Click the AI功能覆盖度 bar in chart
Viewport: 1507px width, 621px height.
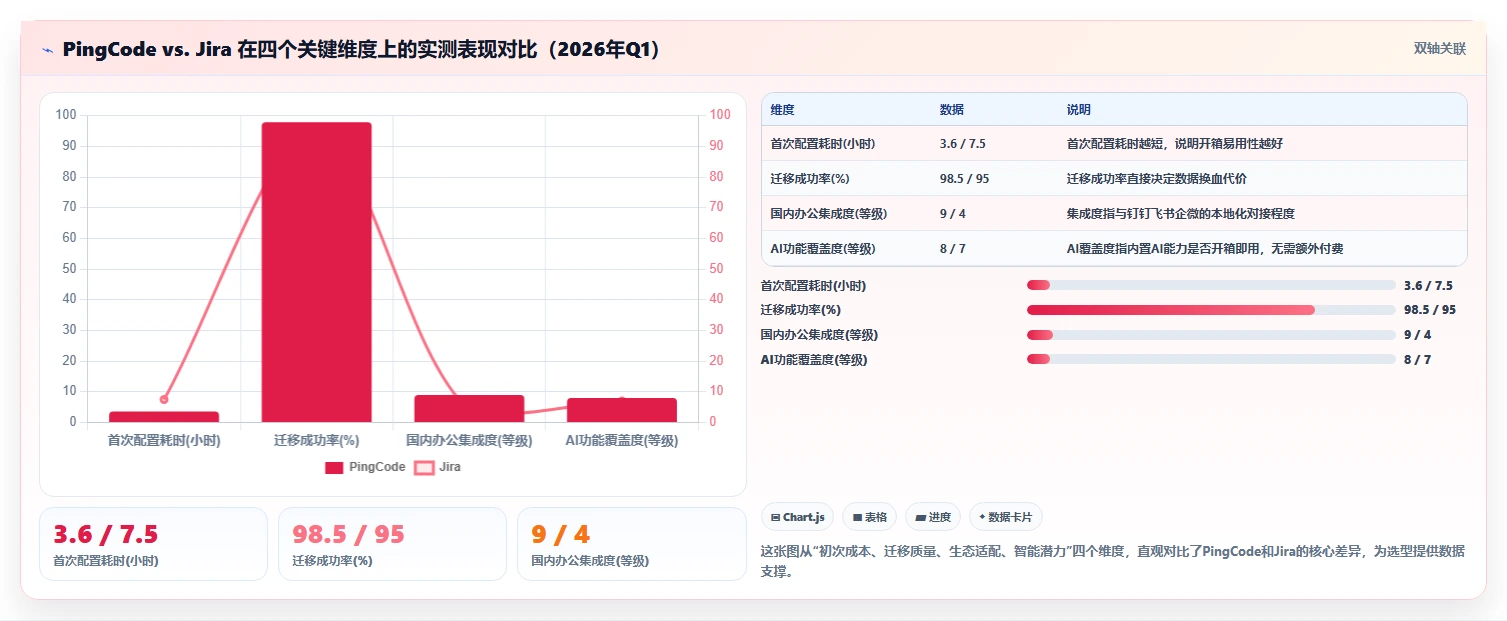(622, 410)
